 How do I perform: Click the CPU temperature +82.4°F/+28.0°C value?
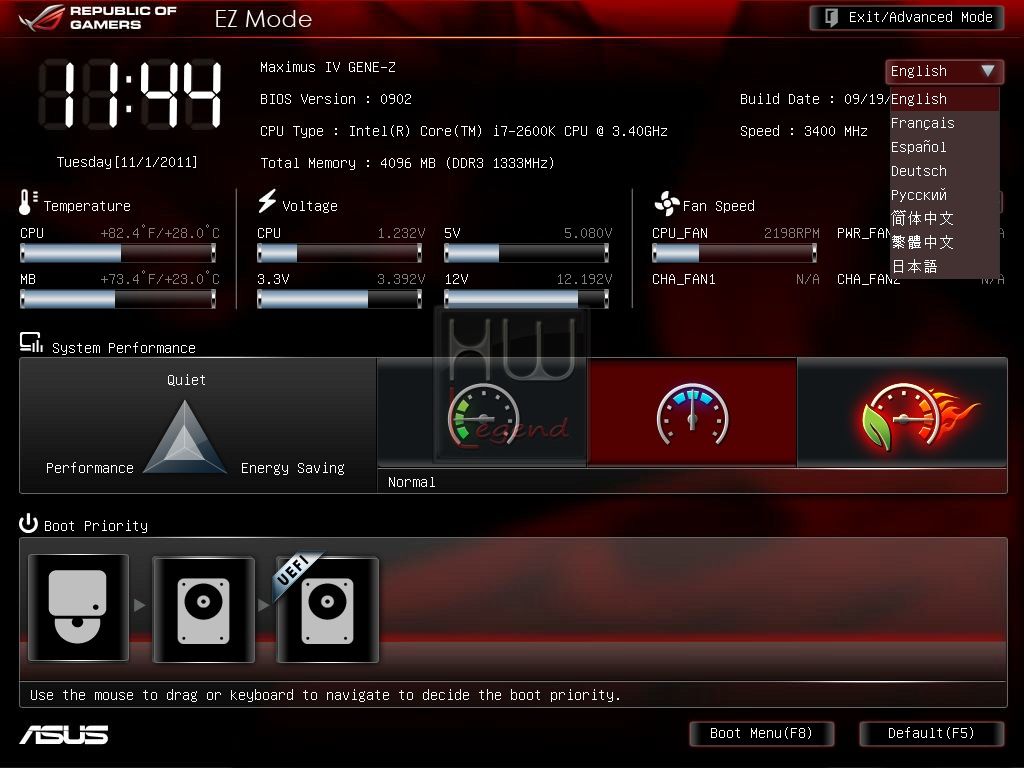pyautogui.click(x=160, y=233)
